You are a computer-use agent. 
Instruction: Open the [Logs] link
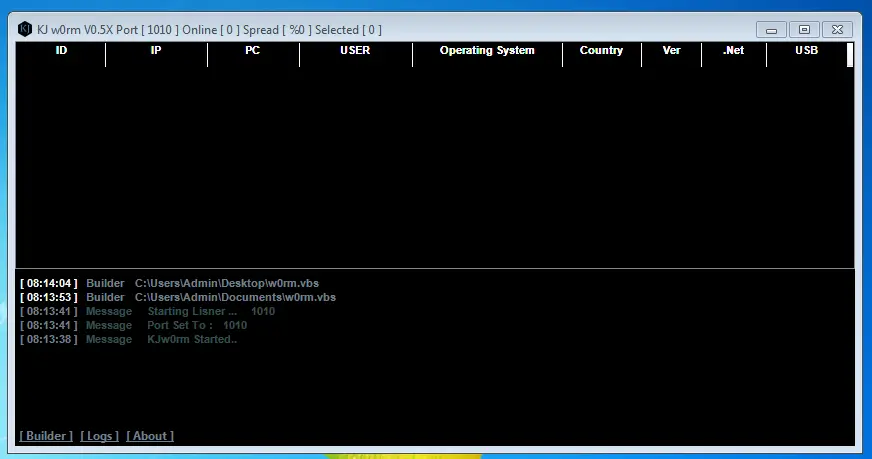99,436
